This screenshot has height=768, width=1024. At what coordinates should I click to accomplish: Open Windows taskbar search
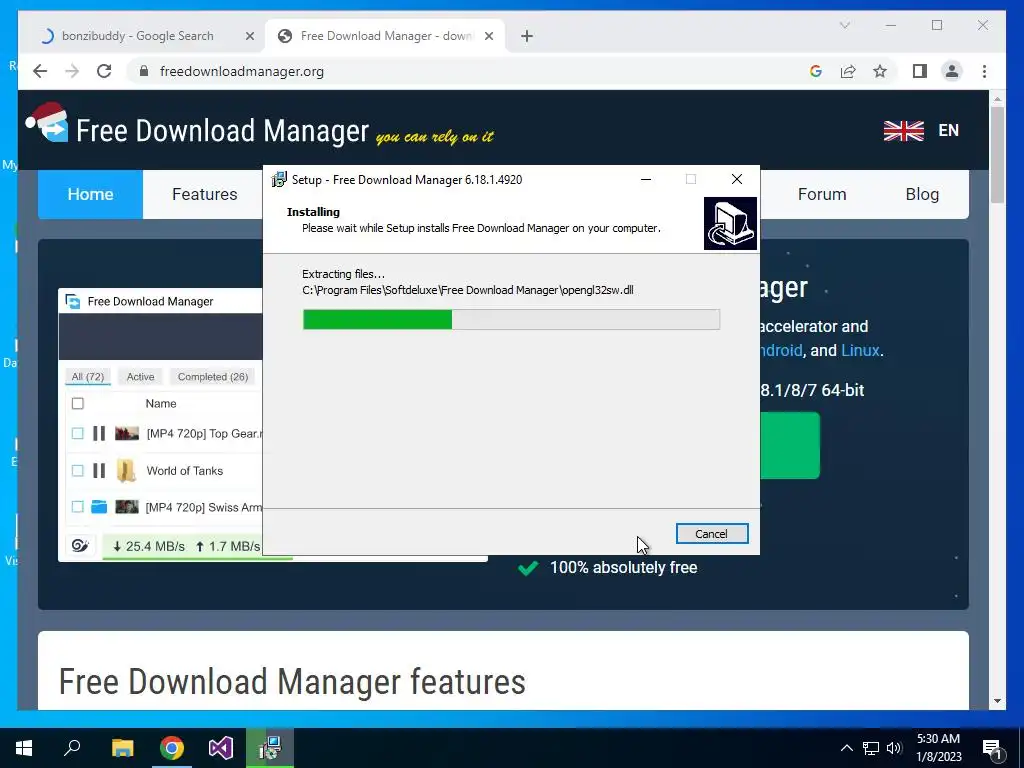pyautogui.click(x=72, y=748)
